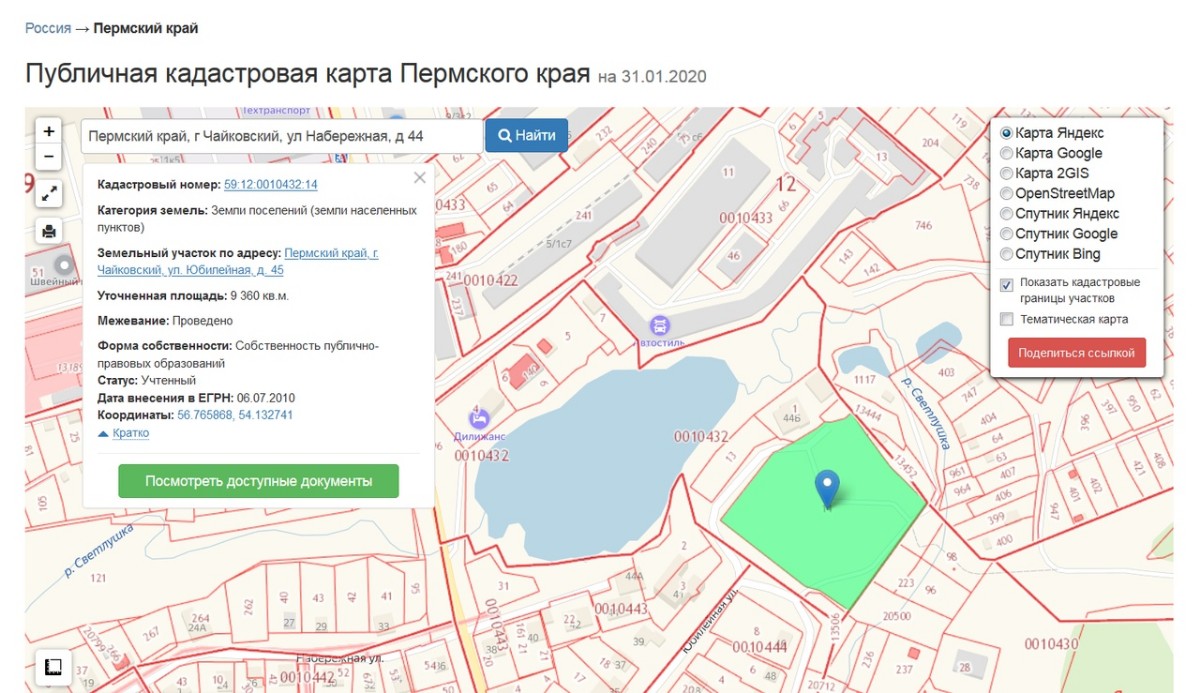Open the bottom-left map legend icon
This screenshot has height=693, width=1200.
click(52, 666)
